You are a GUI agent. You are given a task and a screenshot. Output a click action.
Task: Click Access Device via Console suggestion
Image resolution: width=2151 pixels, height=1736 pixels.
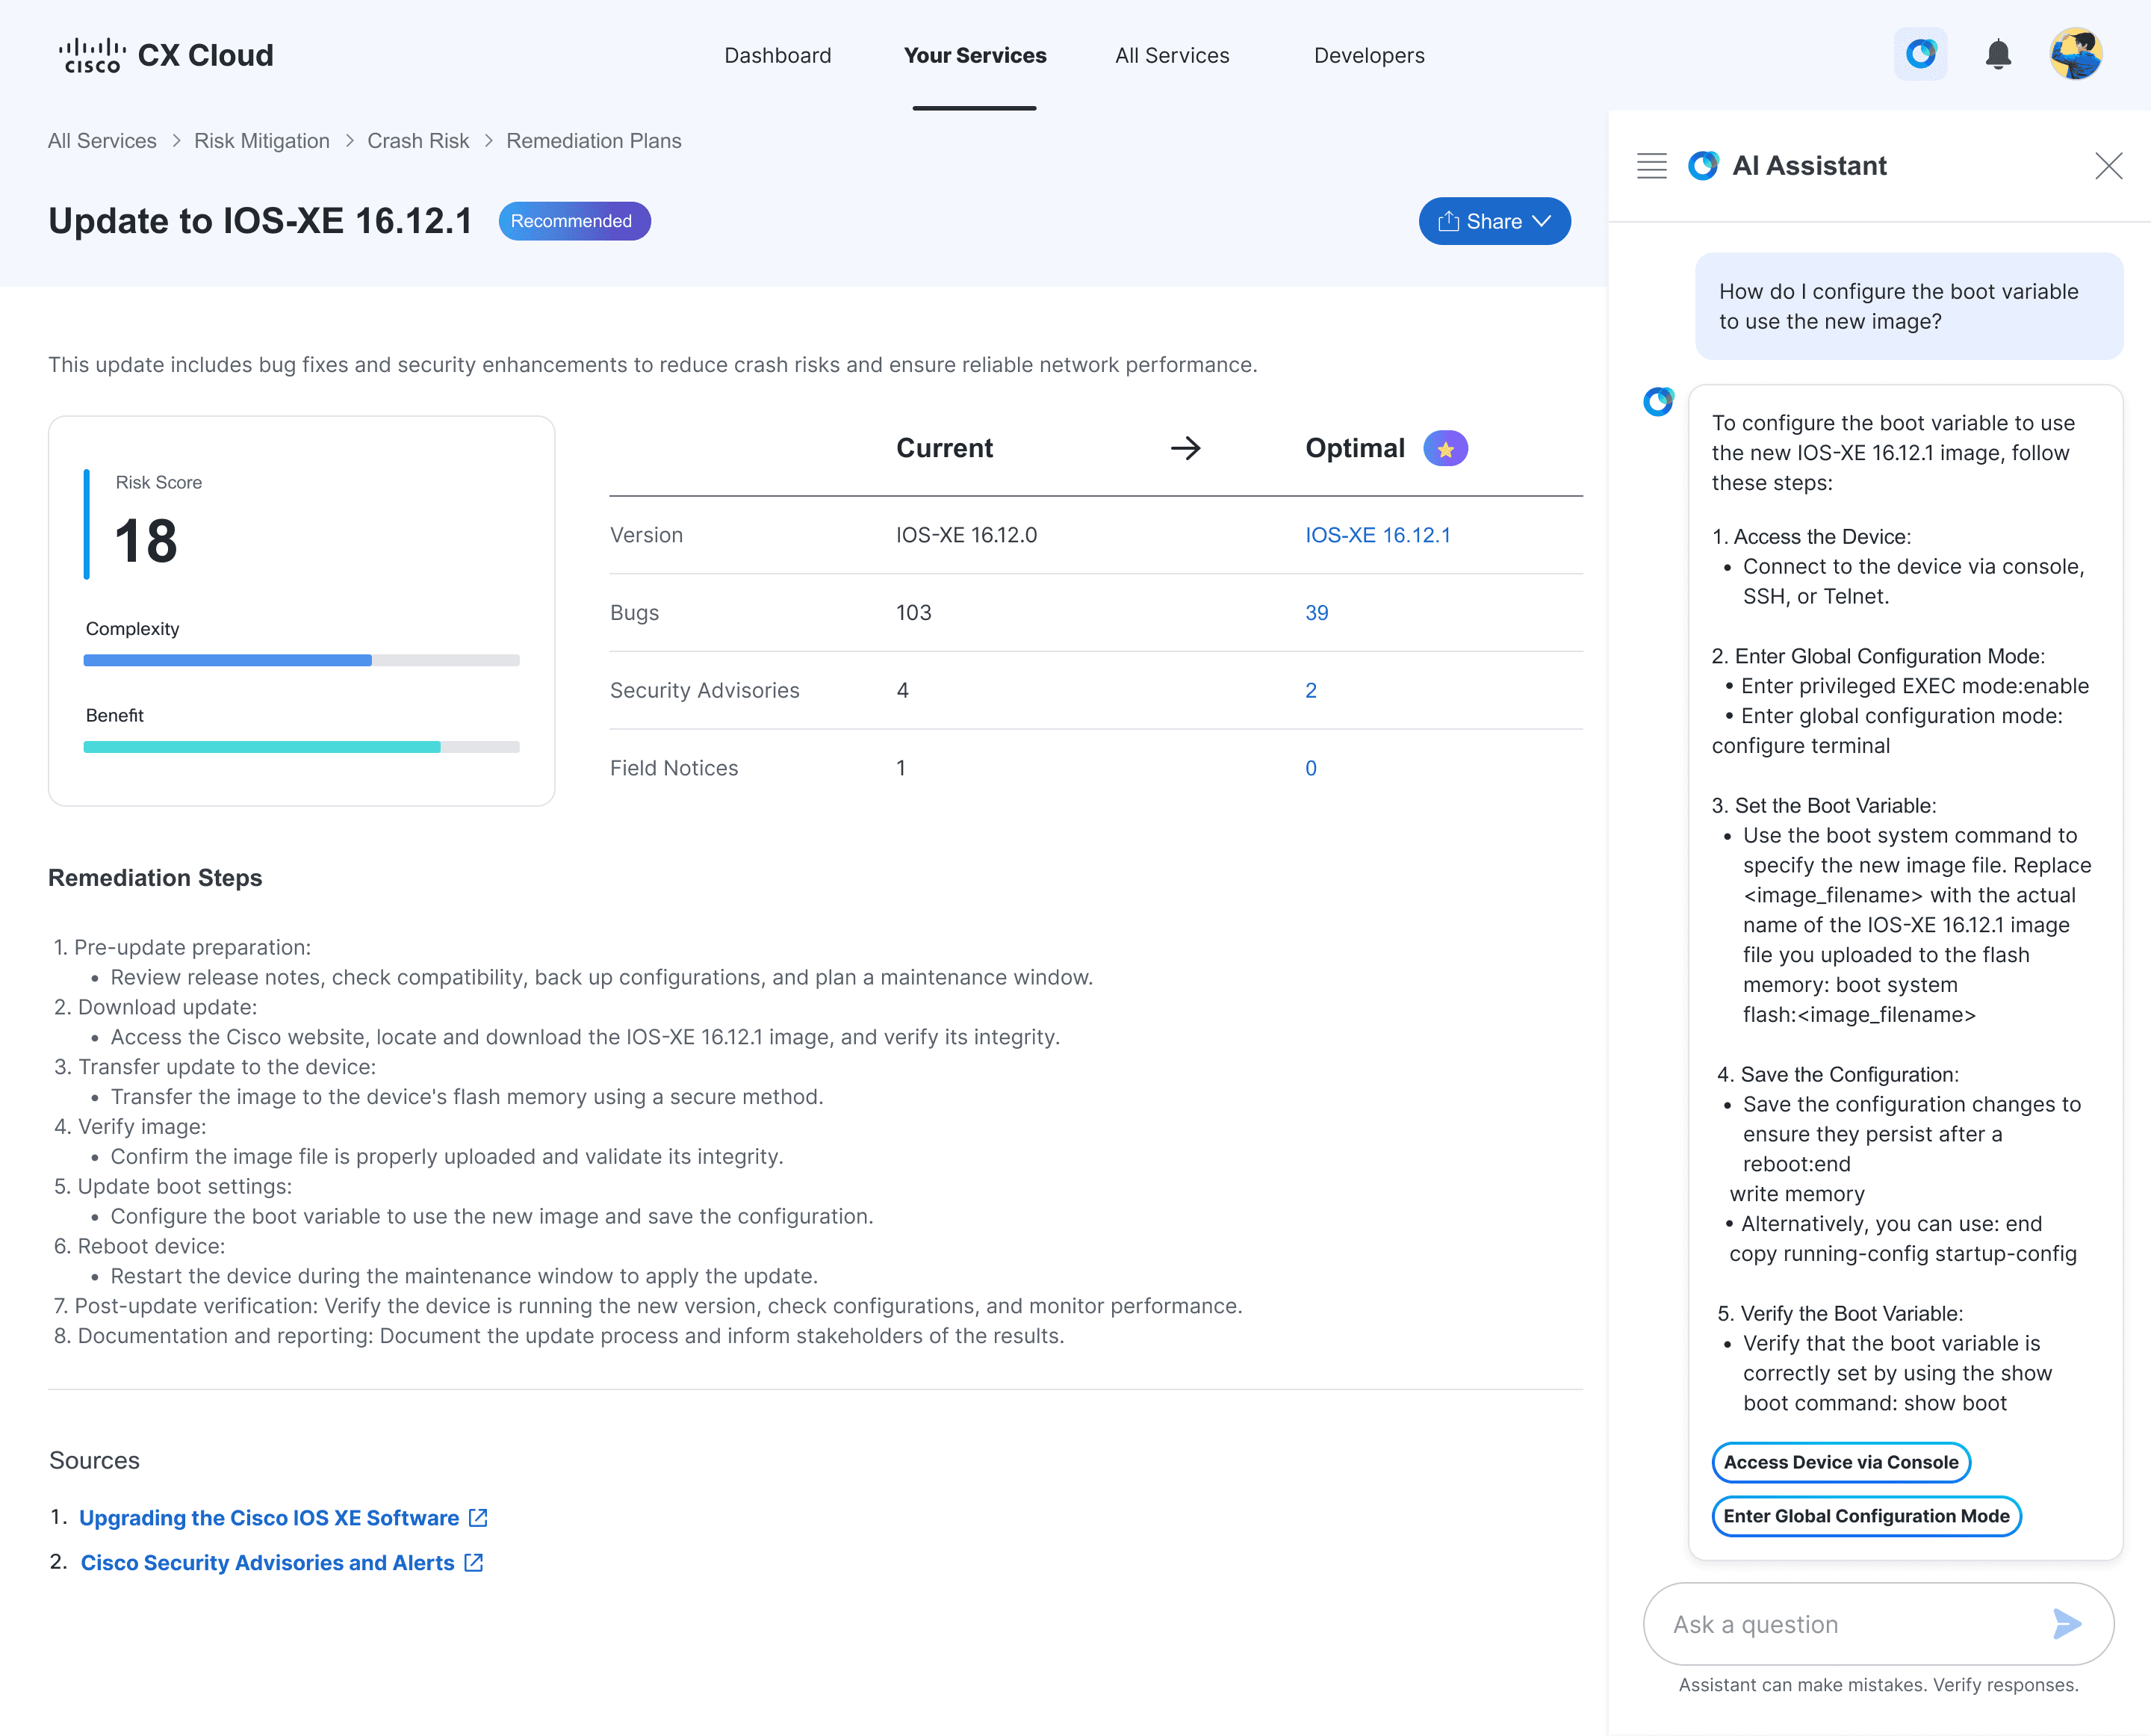click(x=1840, y=1462)
